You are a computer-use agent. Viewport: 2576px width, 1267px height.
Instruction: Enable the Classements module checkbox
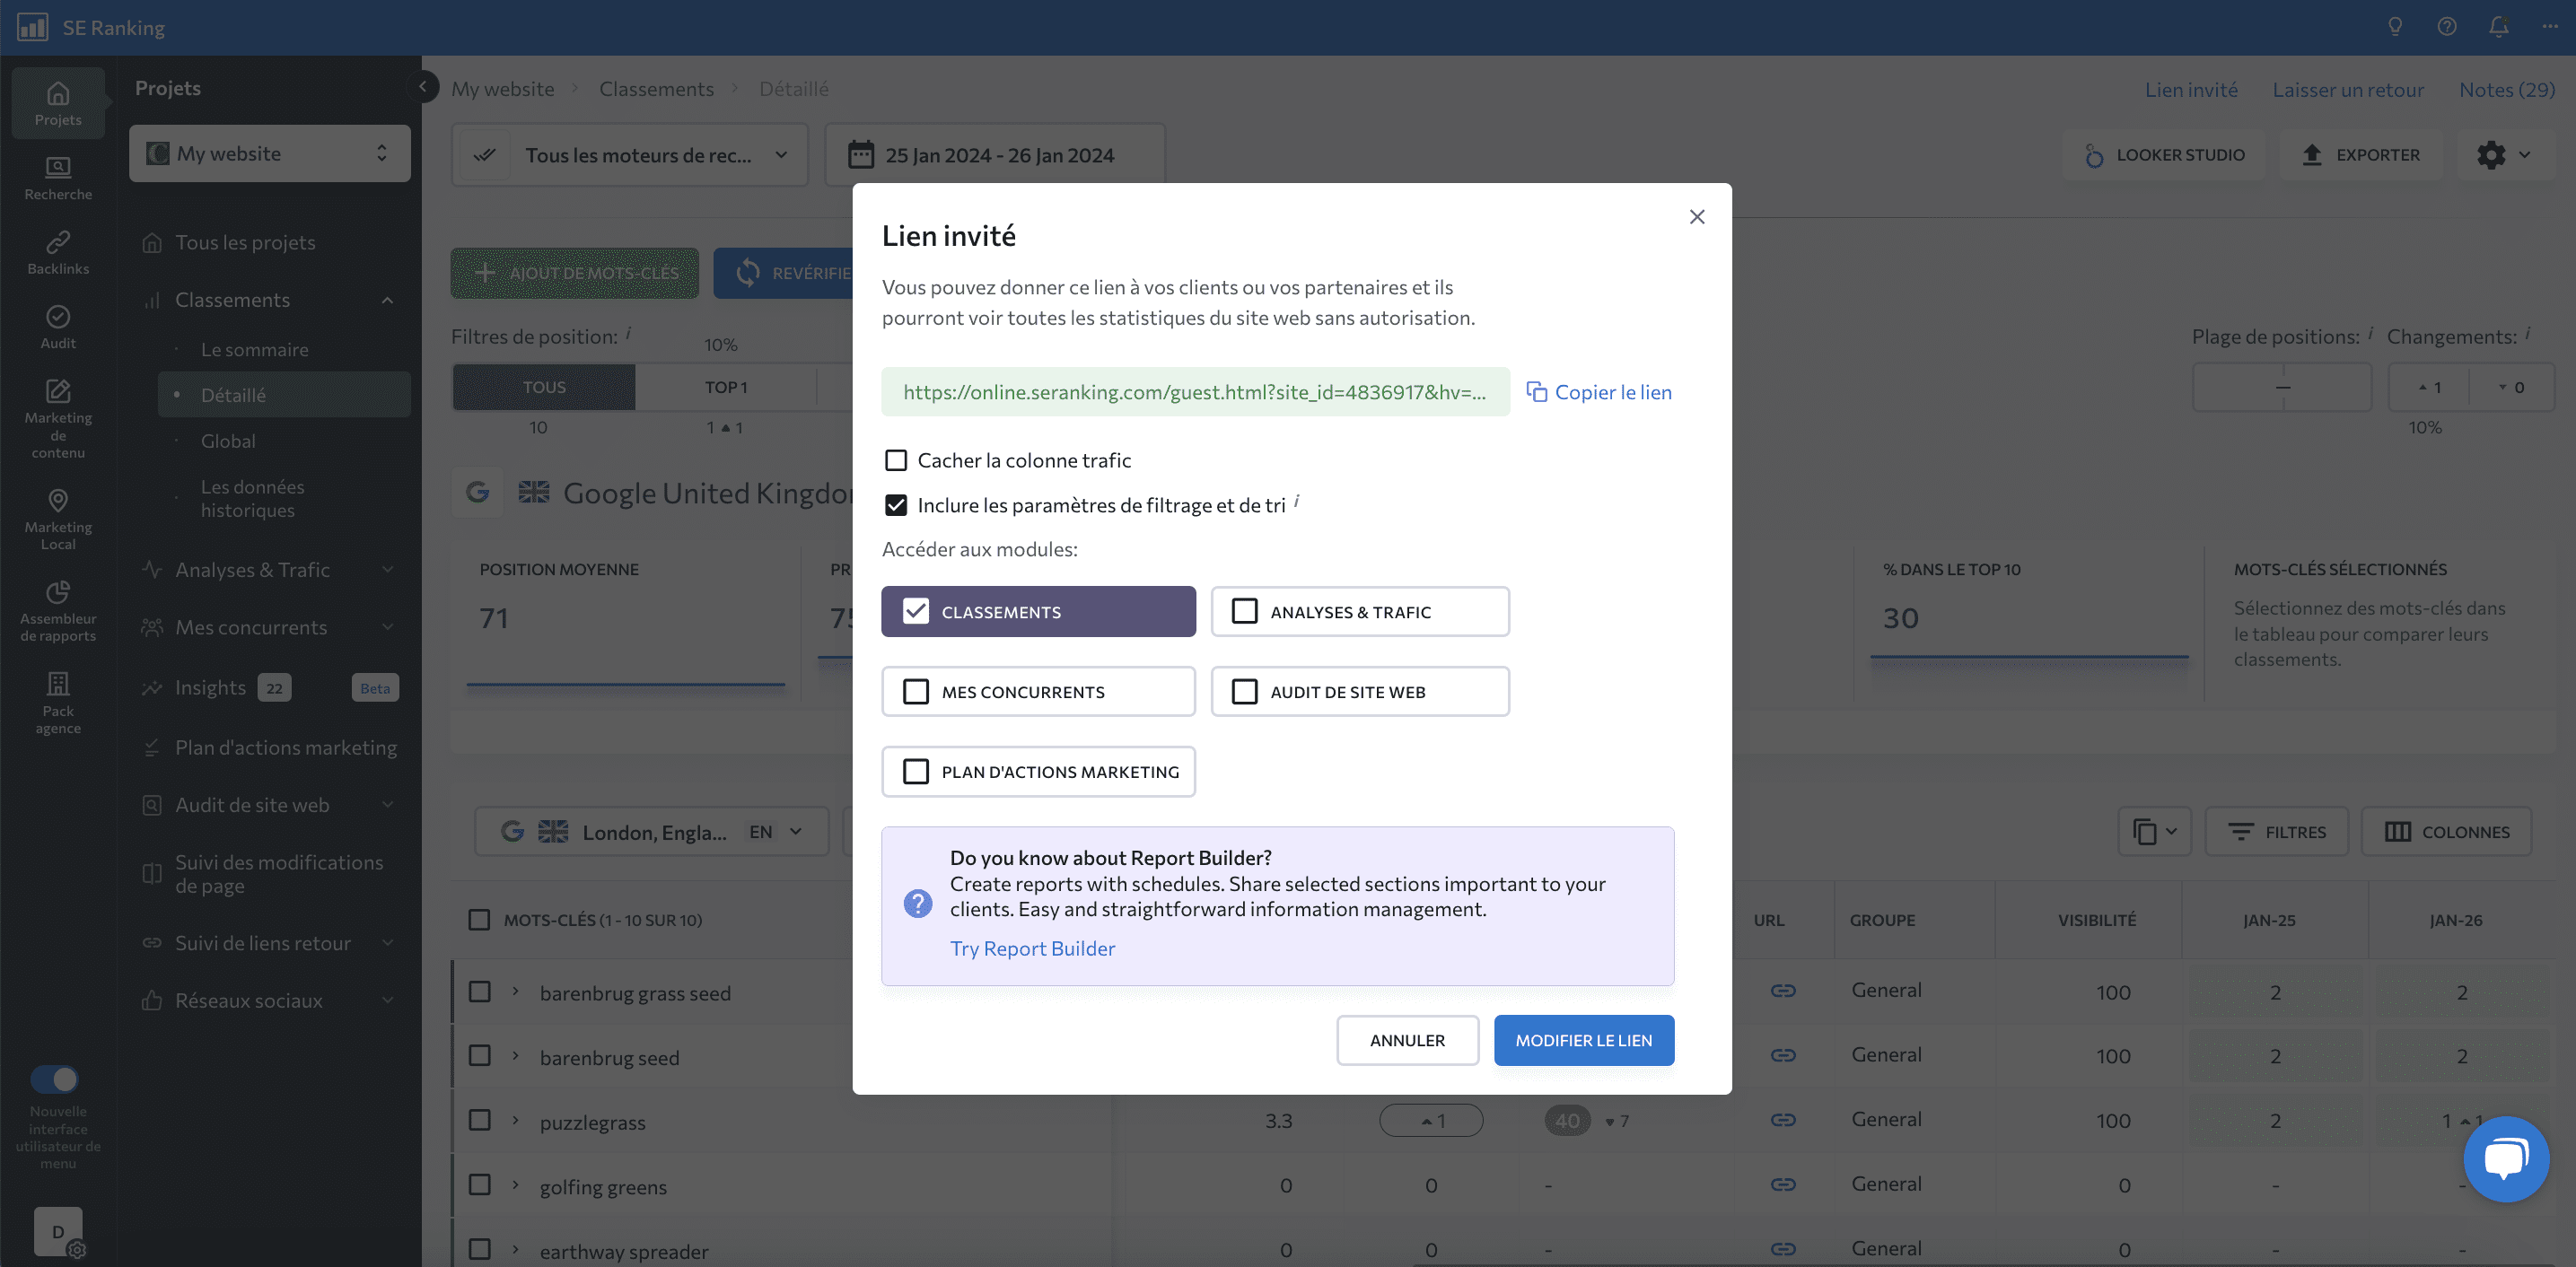(916, 609)
